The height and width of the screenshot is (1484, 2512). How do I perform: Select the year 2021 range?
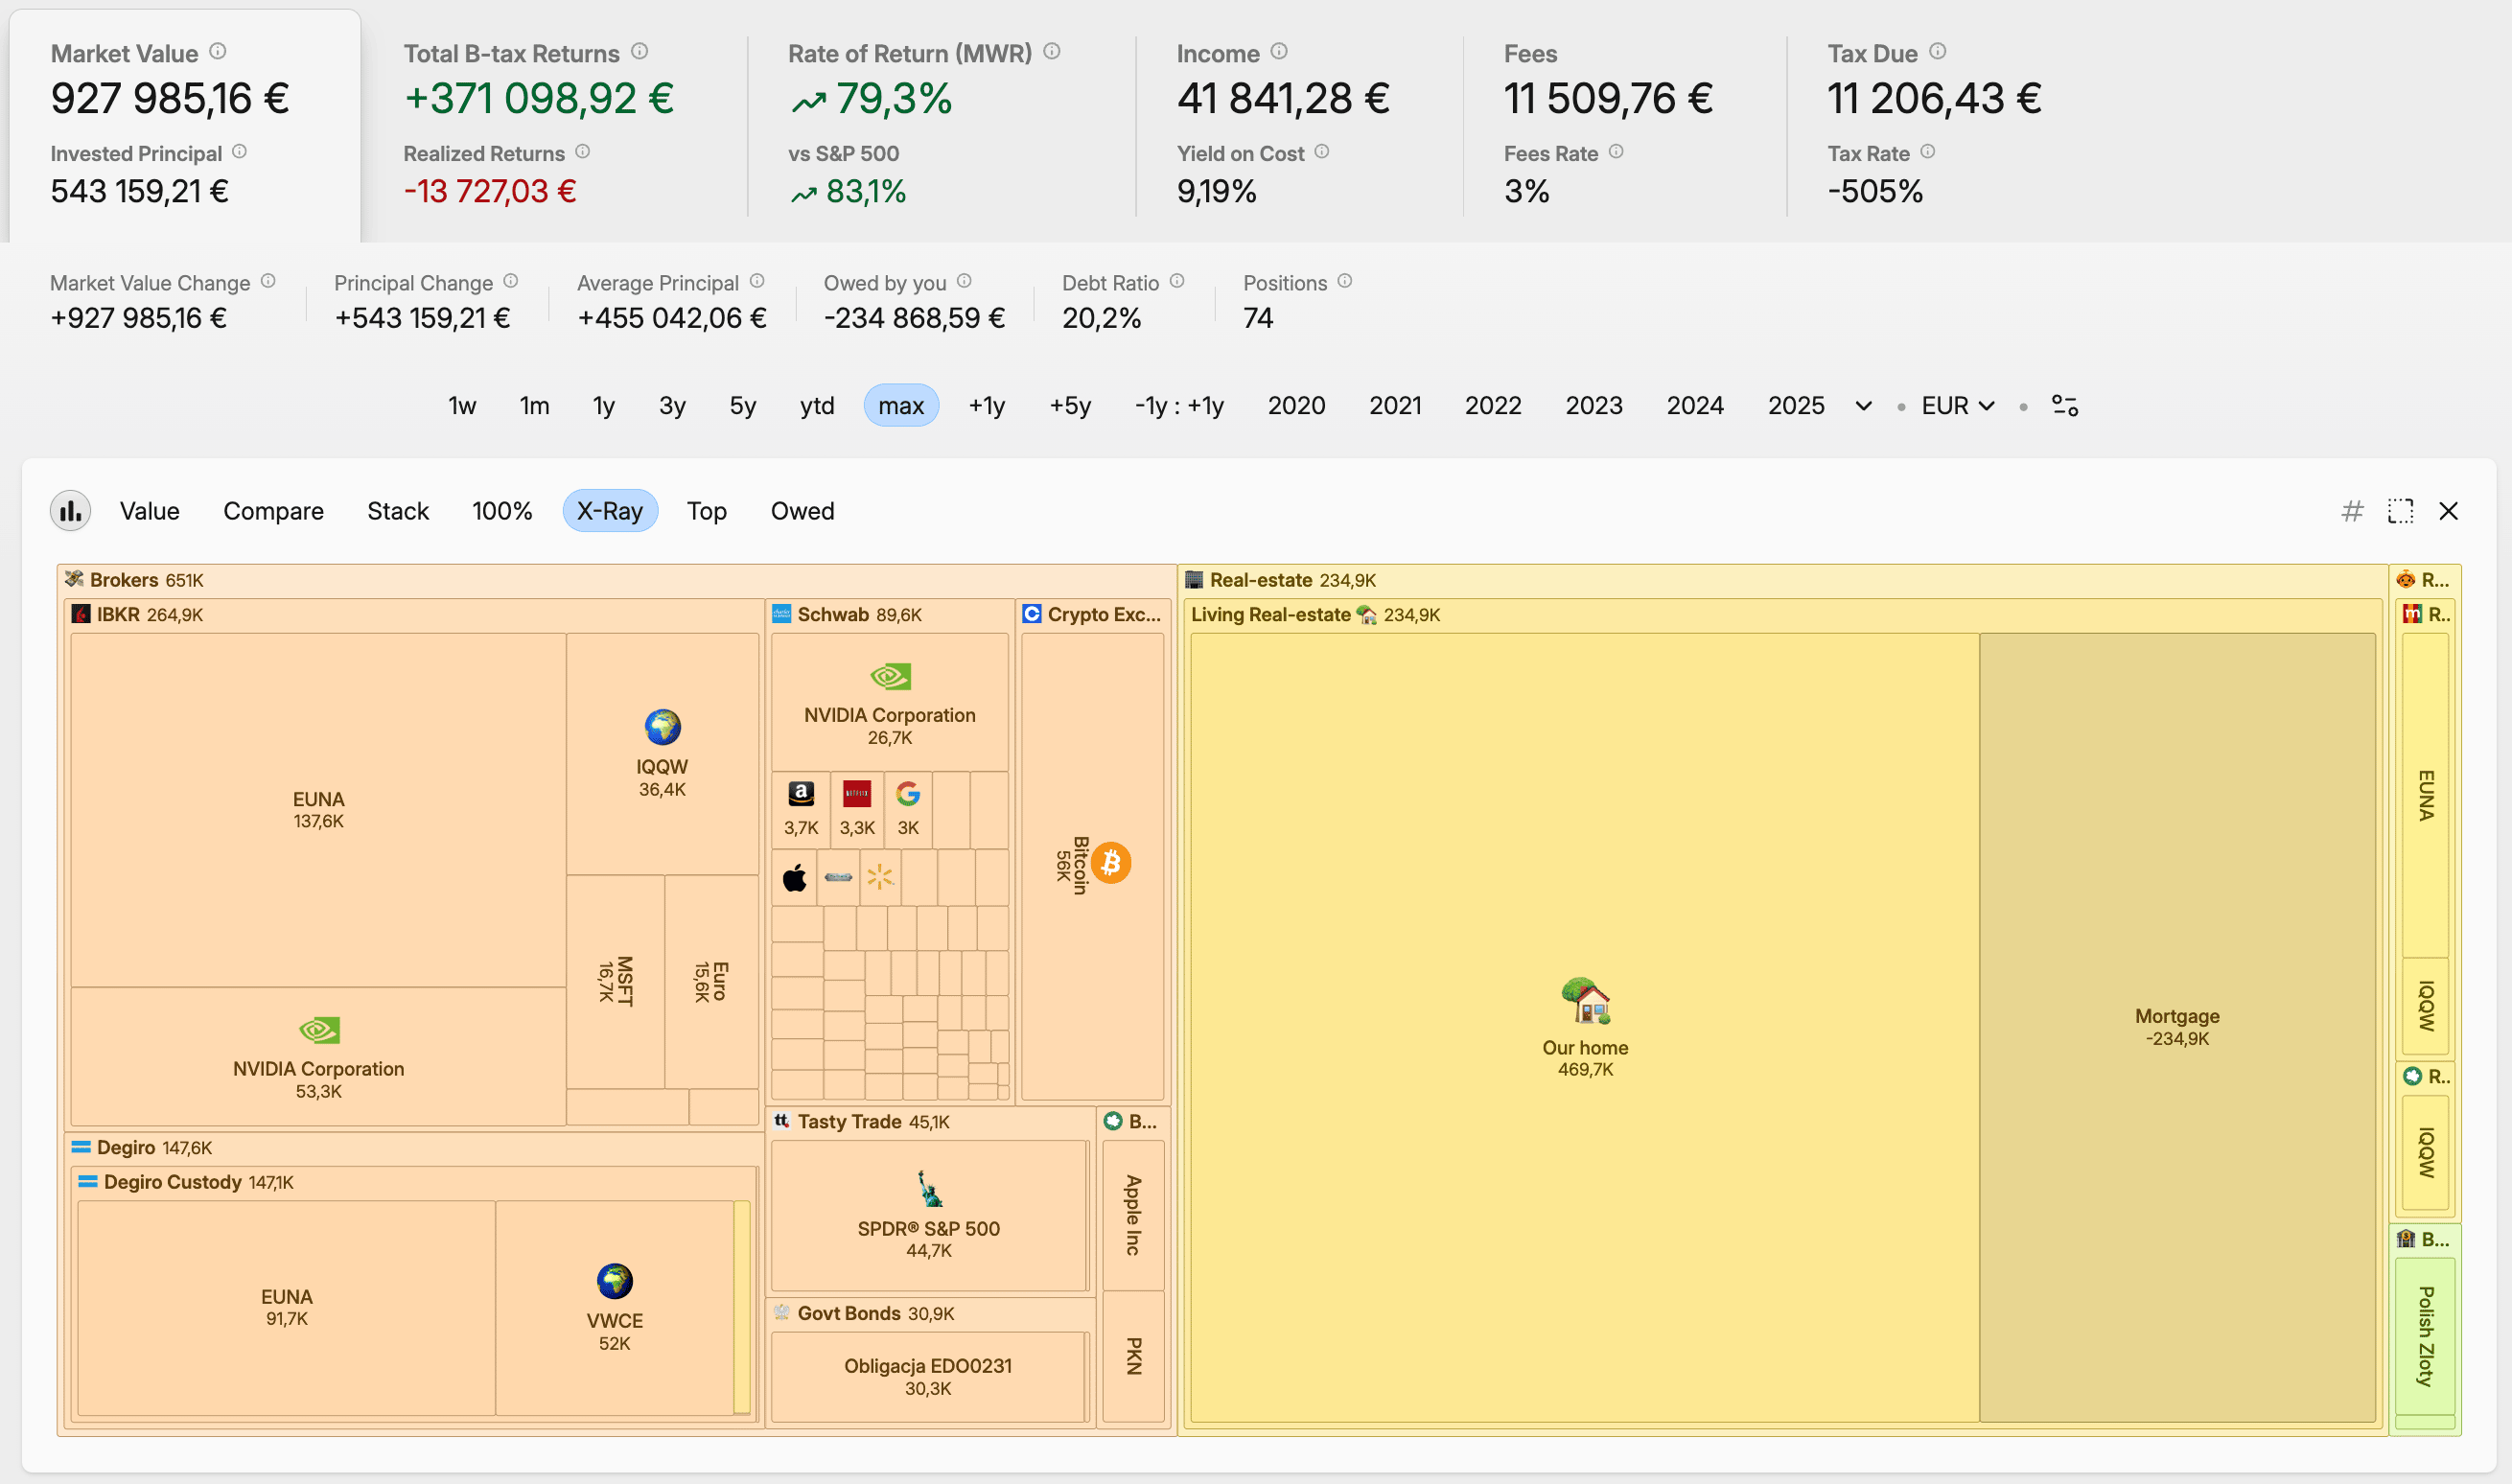click(x=1395, y=405)
